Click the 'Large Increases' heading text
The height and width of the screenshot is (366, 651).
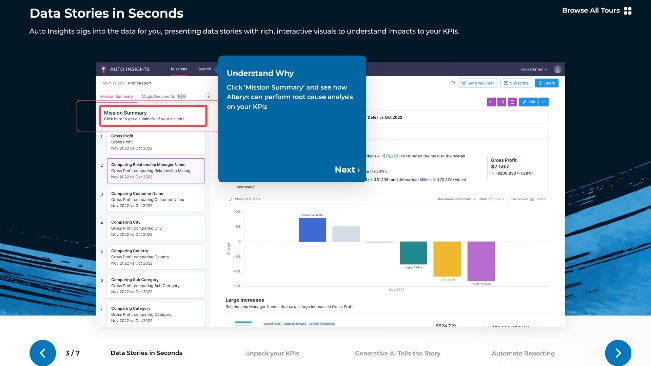coord(245,300)
